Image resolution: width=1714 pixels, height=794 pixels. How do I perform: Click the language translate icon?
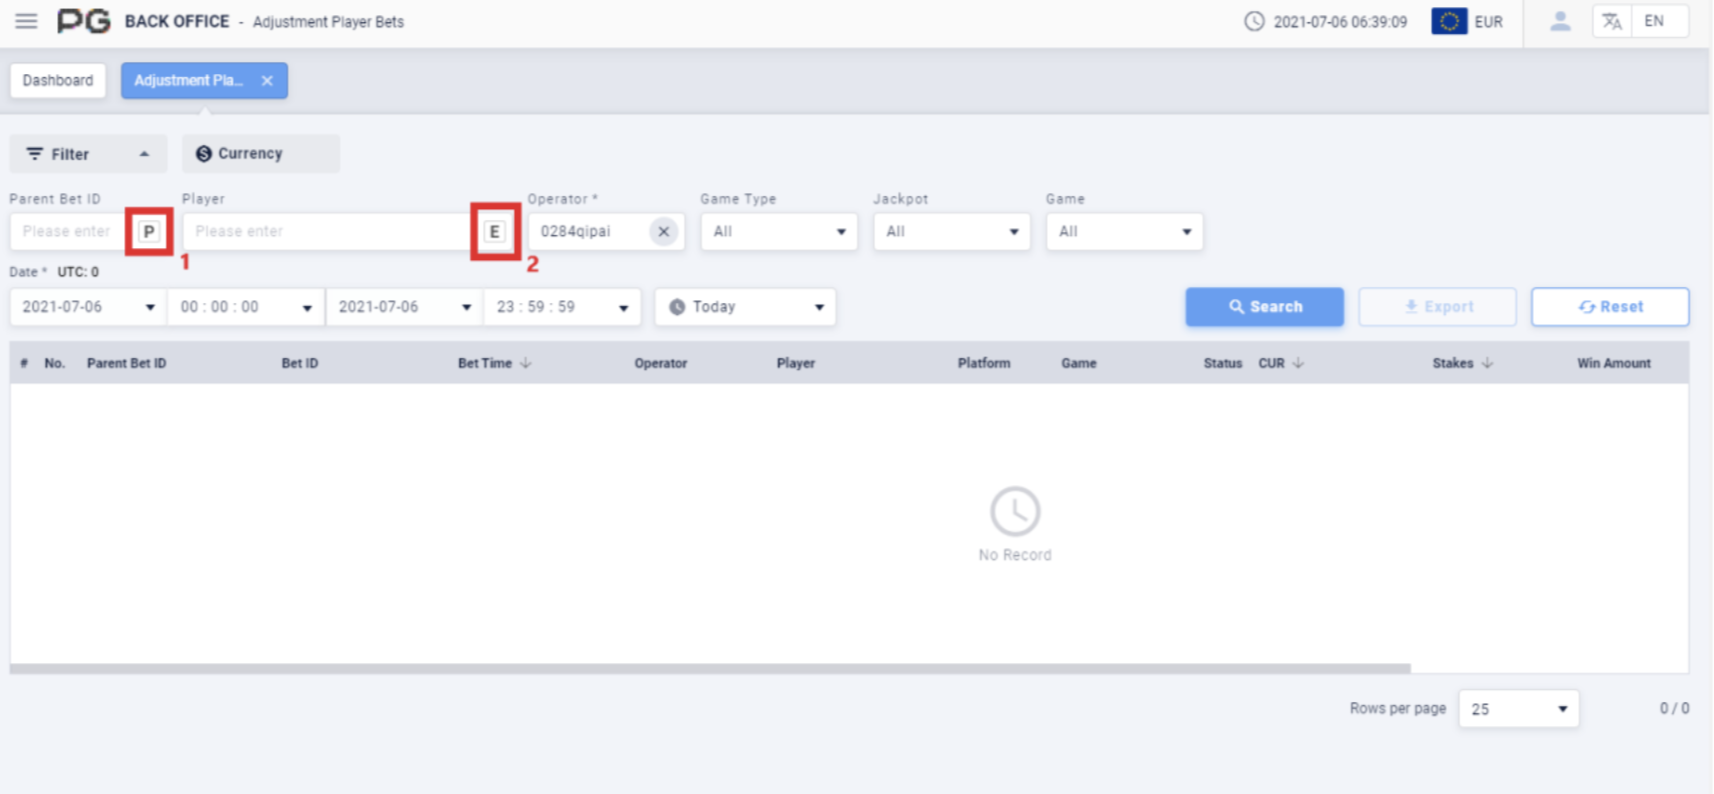point(1611,21)
